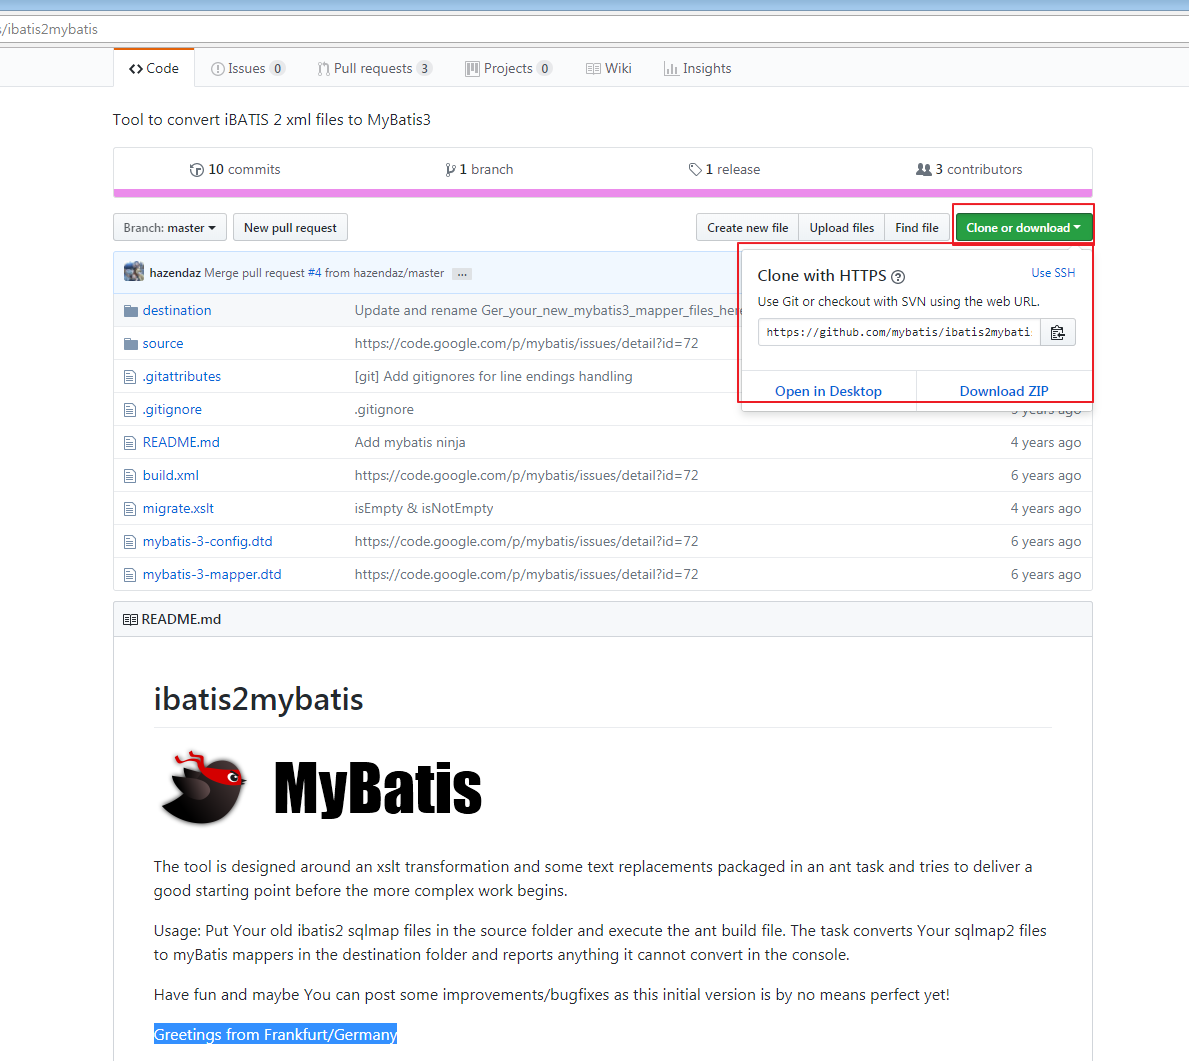Viewport: 1189px width, 1061px height.
Task: Click file icon beside migrate.xslt
Action: pos(130,509)
